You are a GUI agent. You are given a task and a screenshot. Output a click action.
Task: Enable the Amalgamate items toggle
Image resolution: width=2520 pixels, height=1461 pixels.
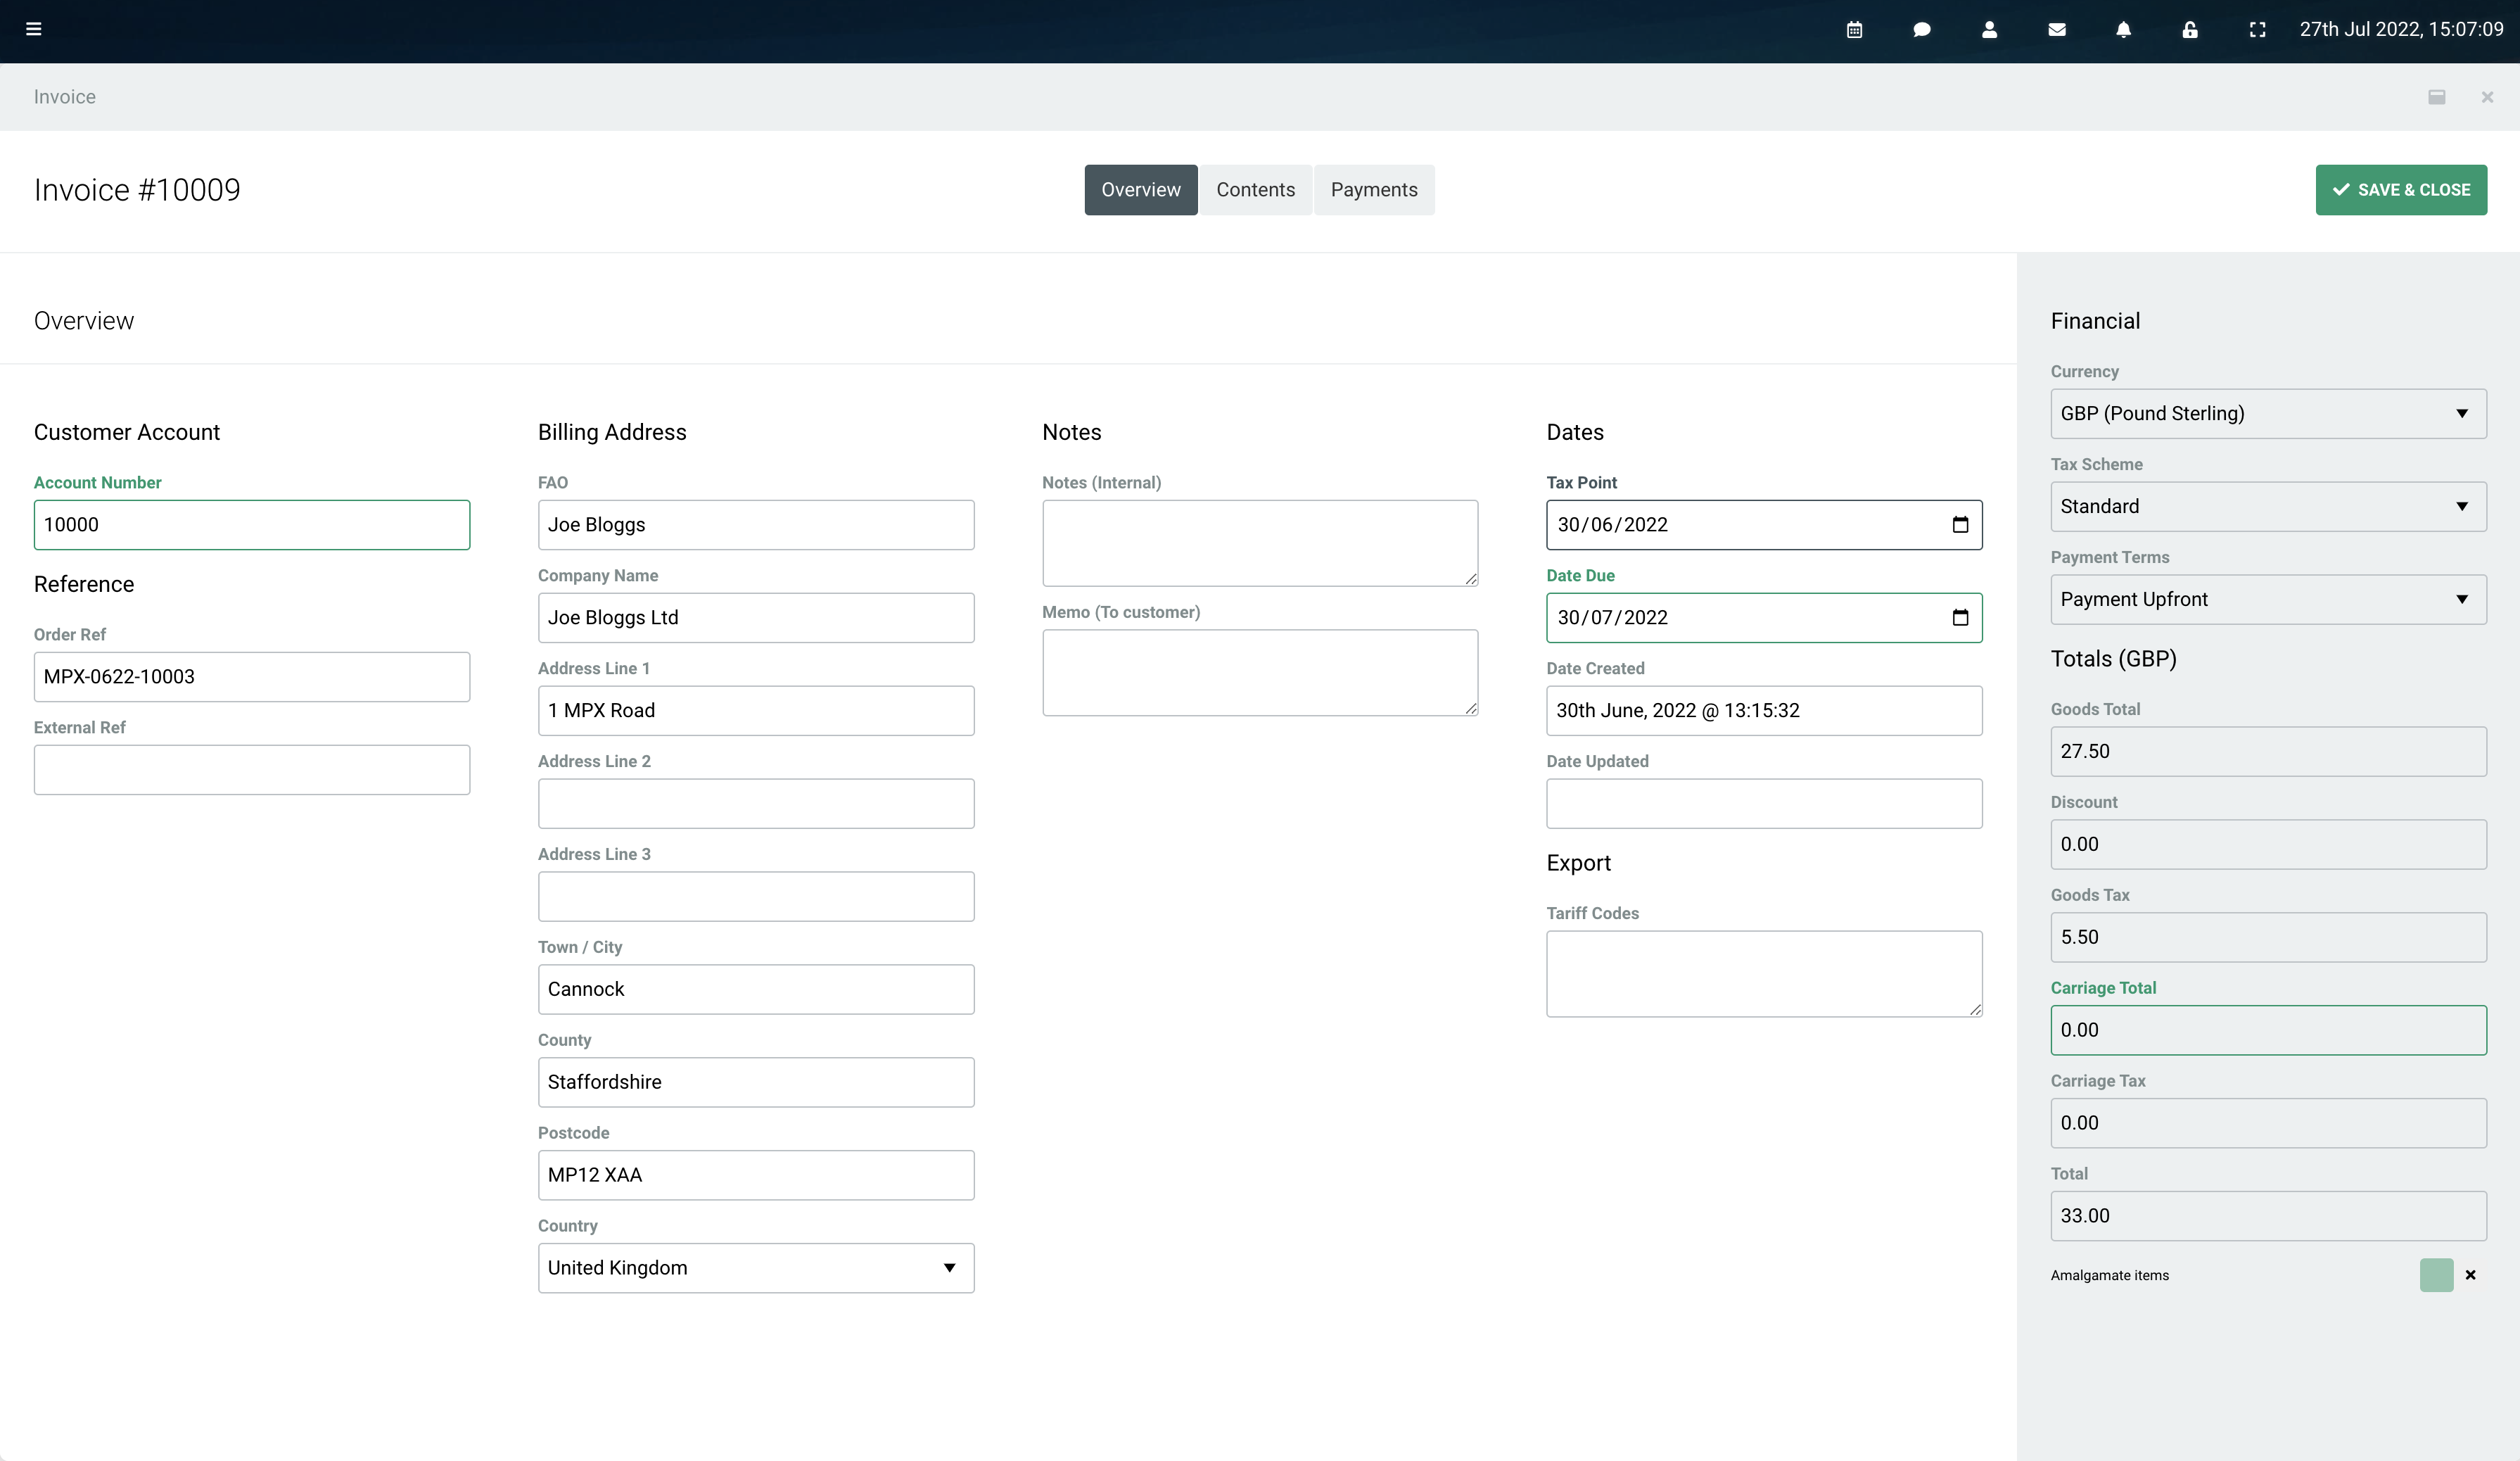2437,1275
